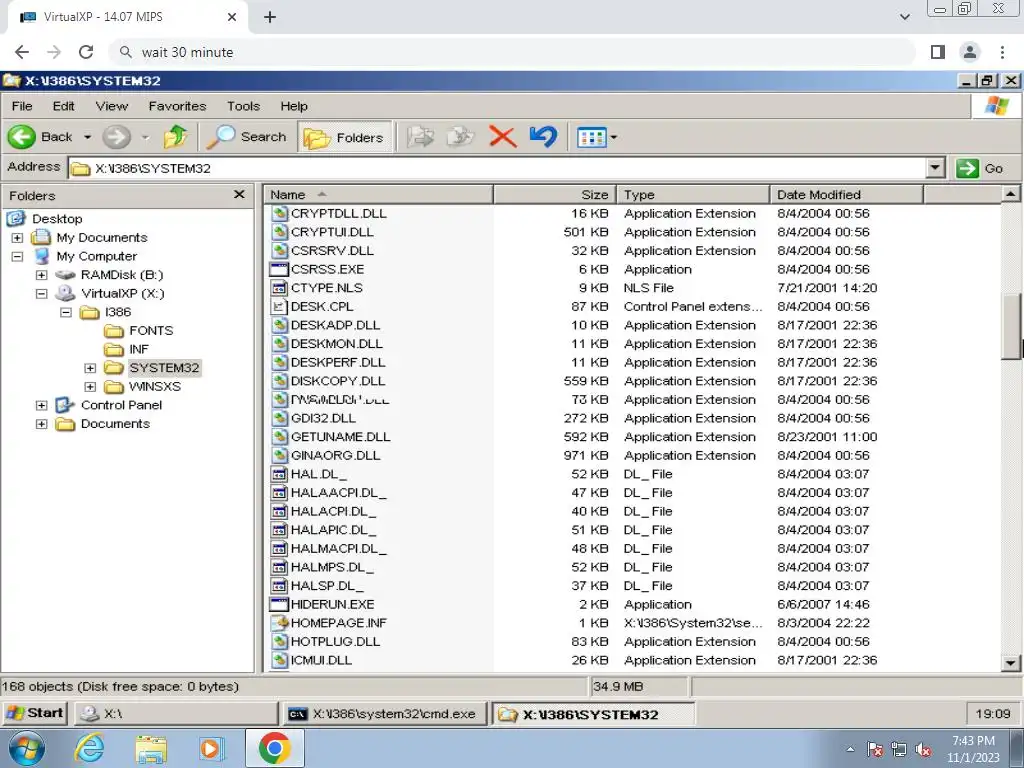Open Search with the magnifier button
Viewport: 1024px width, 768px height.
click(248, 137)
